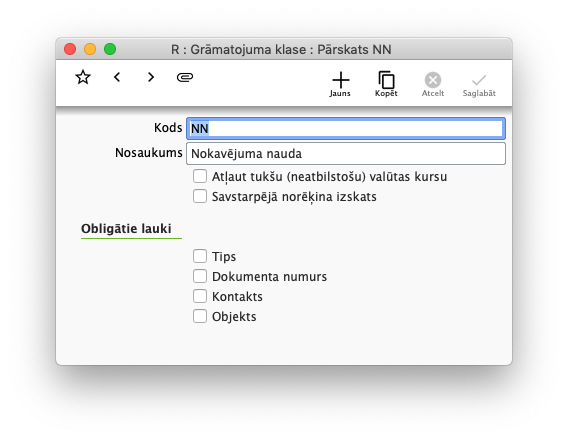Viewport: 568px width, 439px height.
Task: Open the paperclip attachments icon
Action: 185,77
